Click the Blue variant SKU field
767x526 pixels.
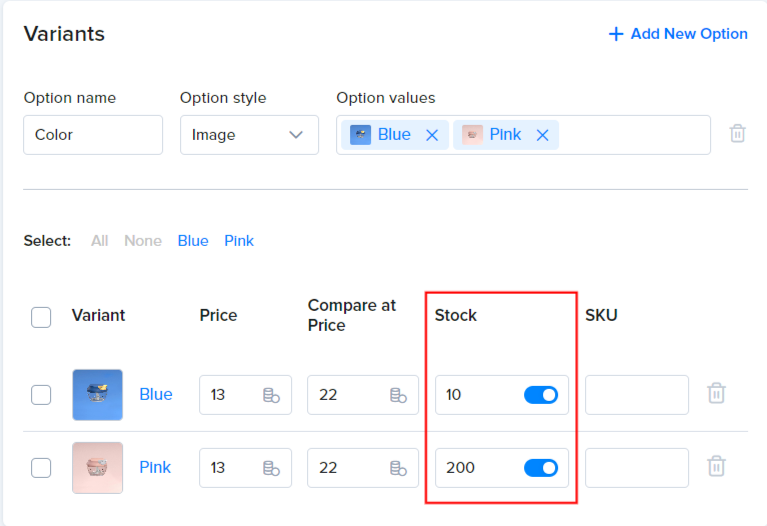click(637, 395)
